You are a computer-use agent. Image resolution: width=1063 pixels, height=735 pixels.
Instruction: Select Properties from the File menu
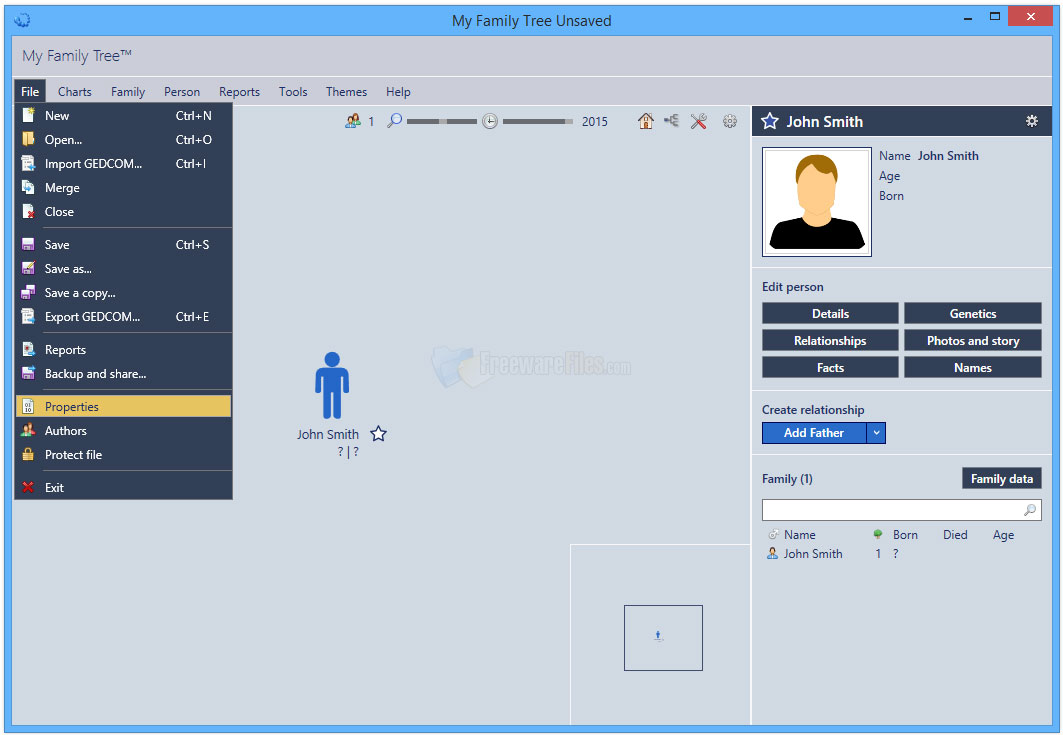click(x=70, y=406)
